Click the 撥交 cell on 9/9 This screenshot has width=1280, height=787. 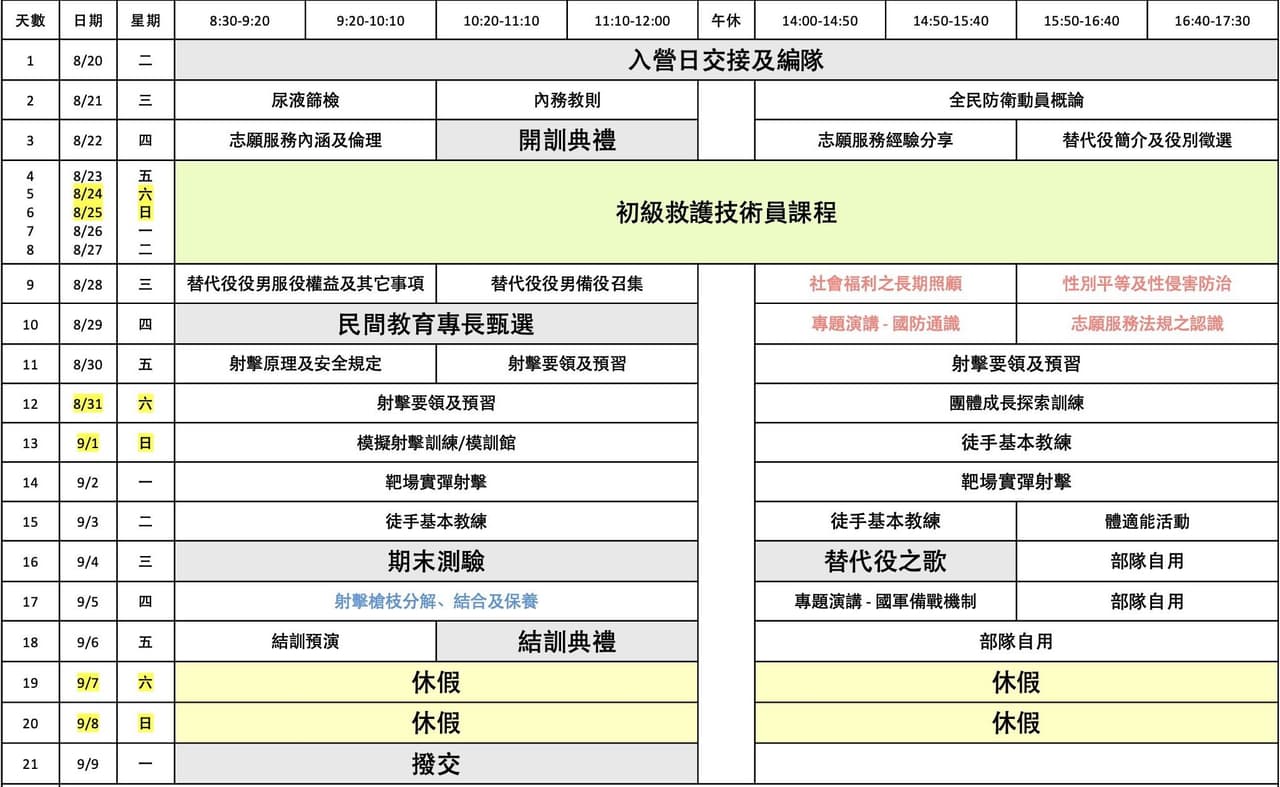[436, 764]
